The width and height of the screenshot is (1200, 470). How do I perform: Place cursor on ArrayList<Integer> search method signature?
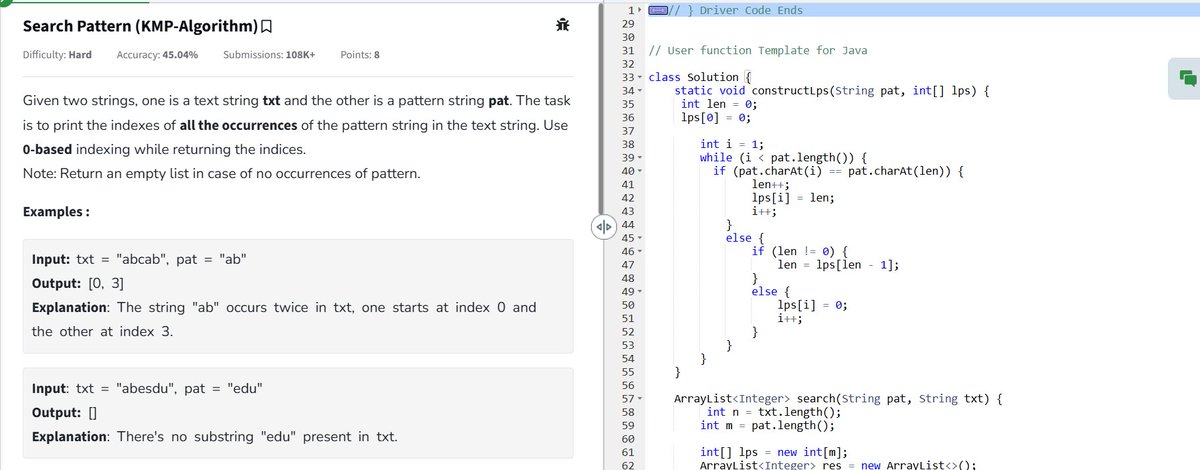[x=838, y=398]
